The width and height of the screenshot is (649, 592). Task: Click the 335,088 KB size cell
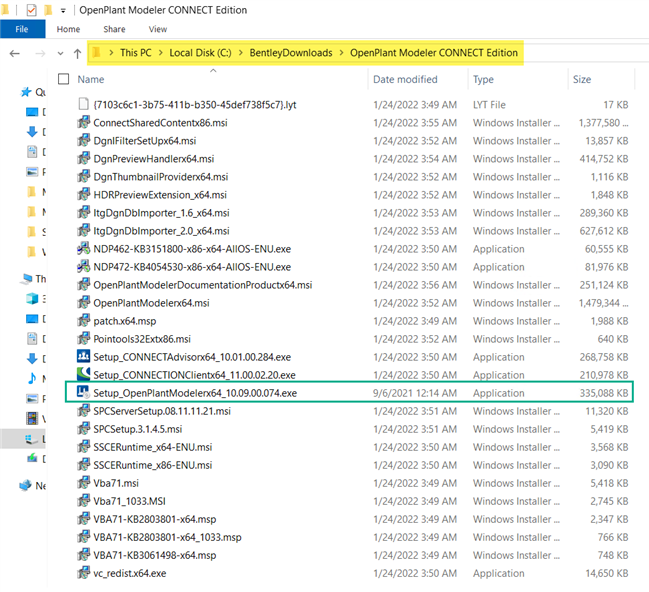pos(604,393)
